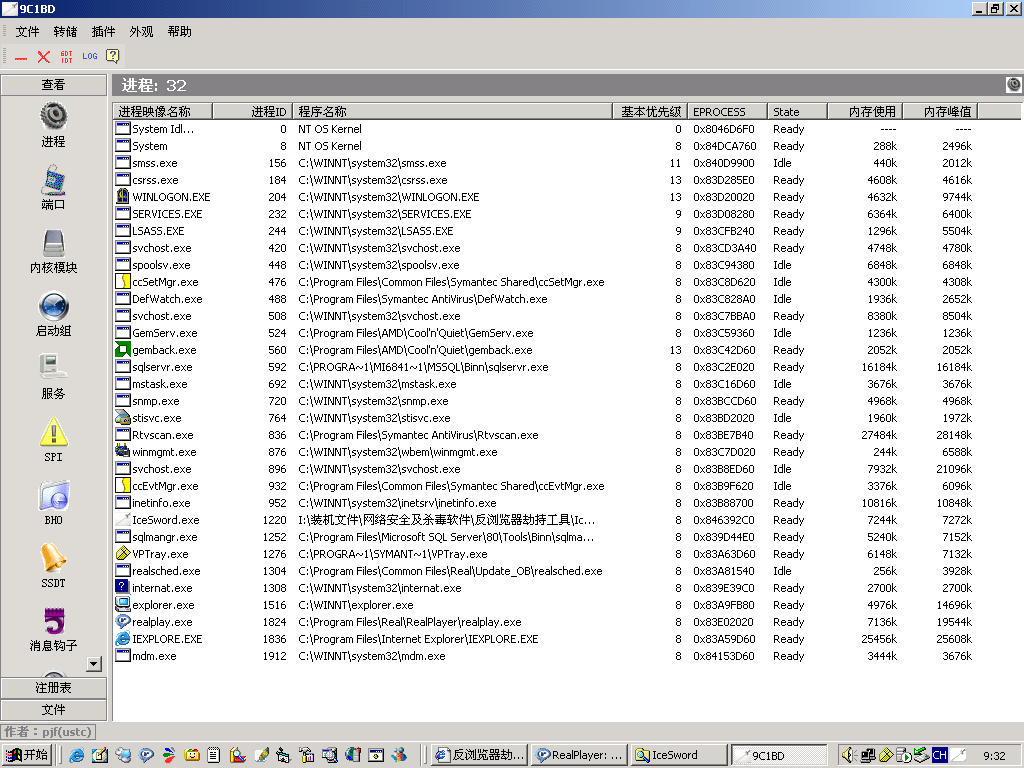This screenshot has height=768, width=1024.
Task: Click the GDT/IDT toolbar icon
Action: point(66,57)
